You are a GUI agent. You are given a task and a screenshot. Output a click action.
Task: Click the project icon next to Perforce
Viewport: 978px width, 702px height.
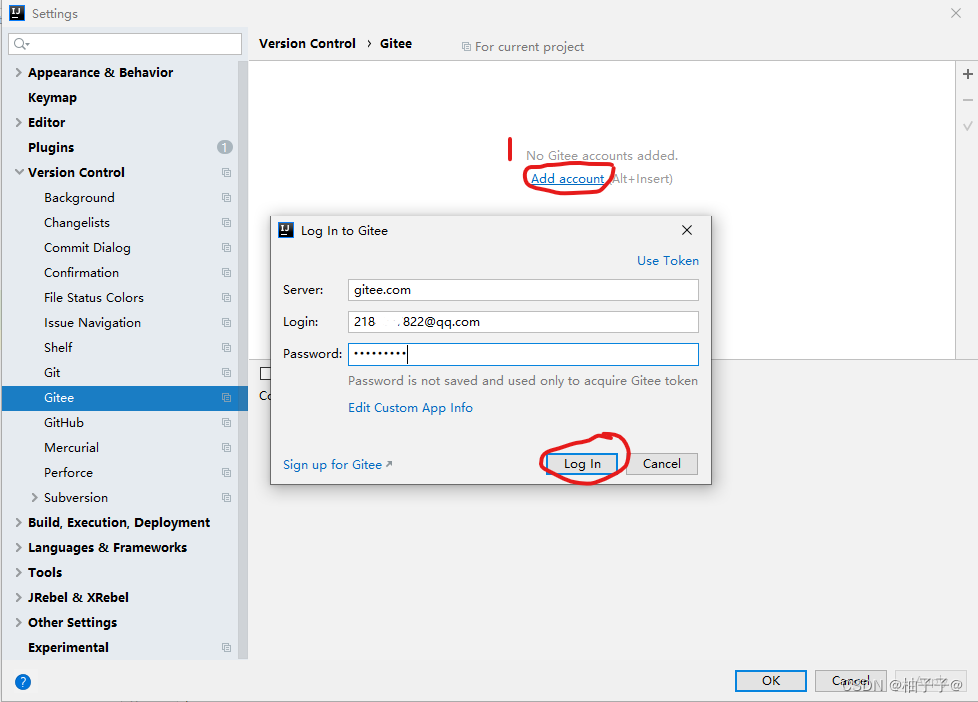226,472
